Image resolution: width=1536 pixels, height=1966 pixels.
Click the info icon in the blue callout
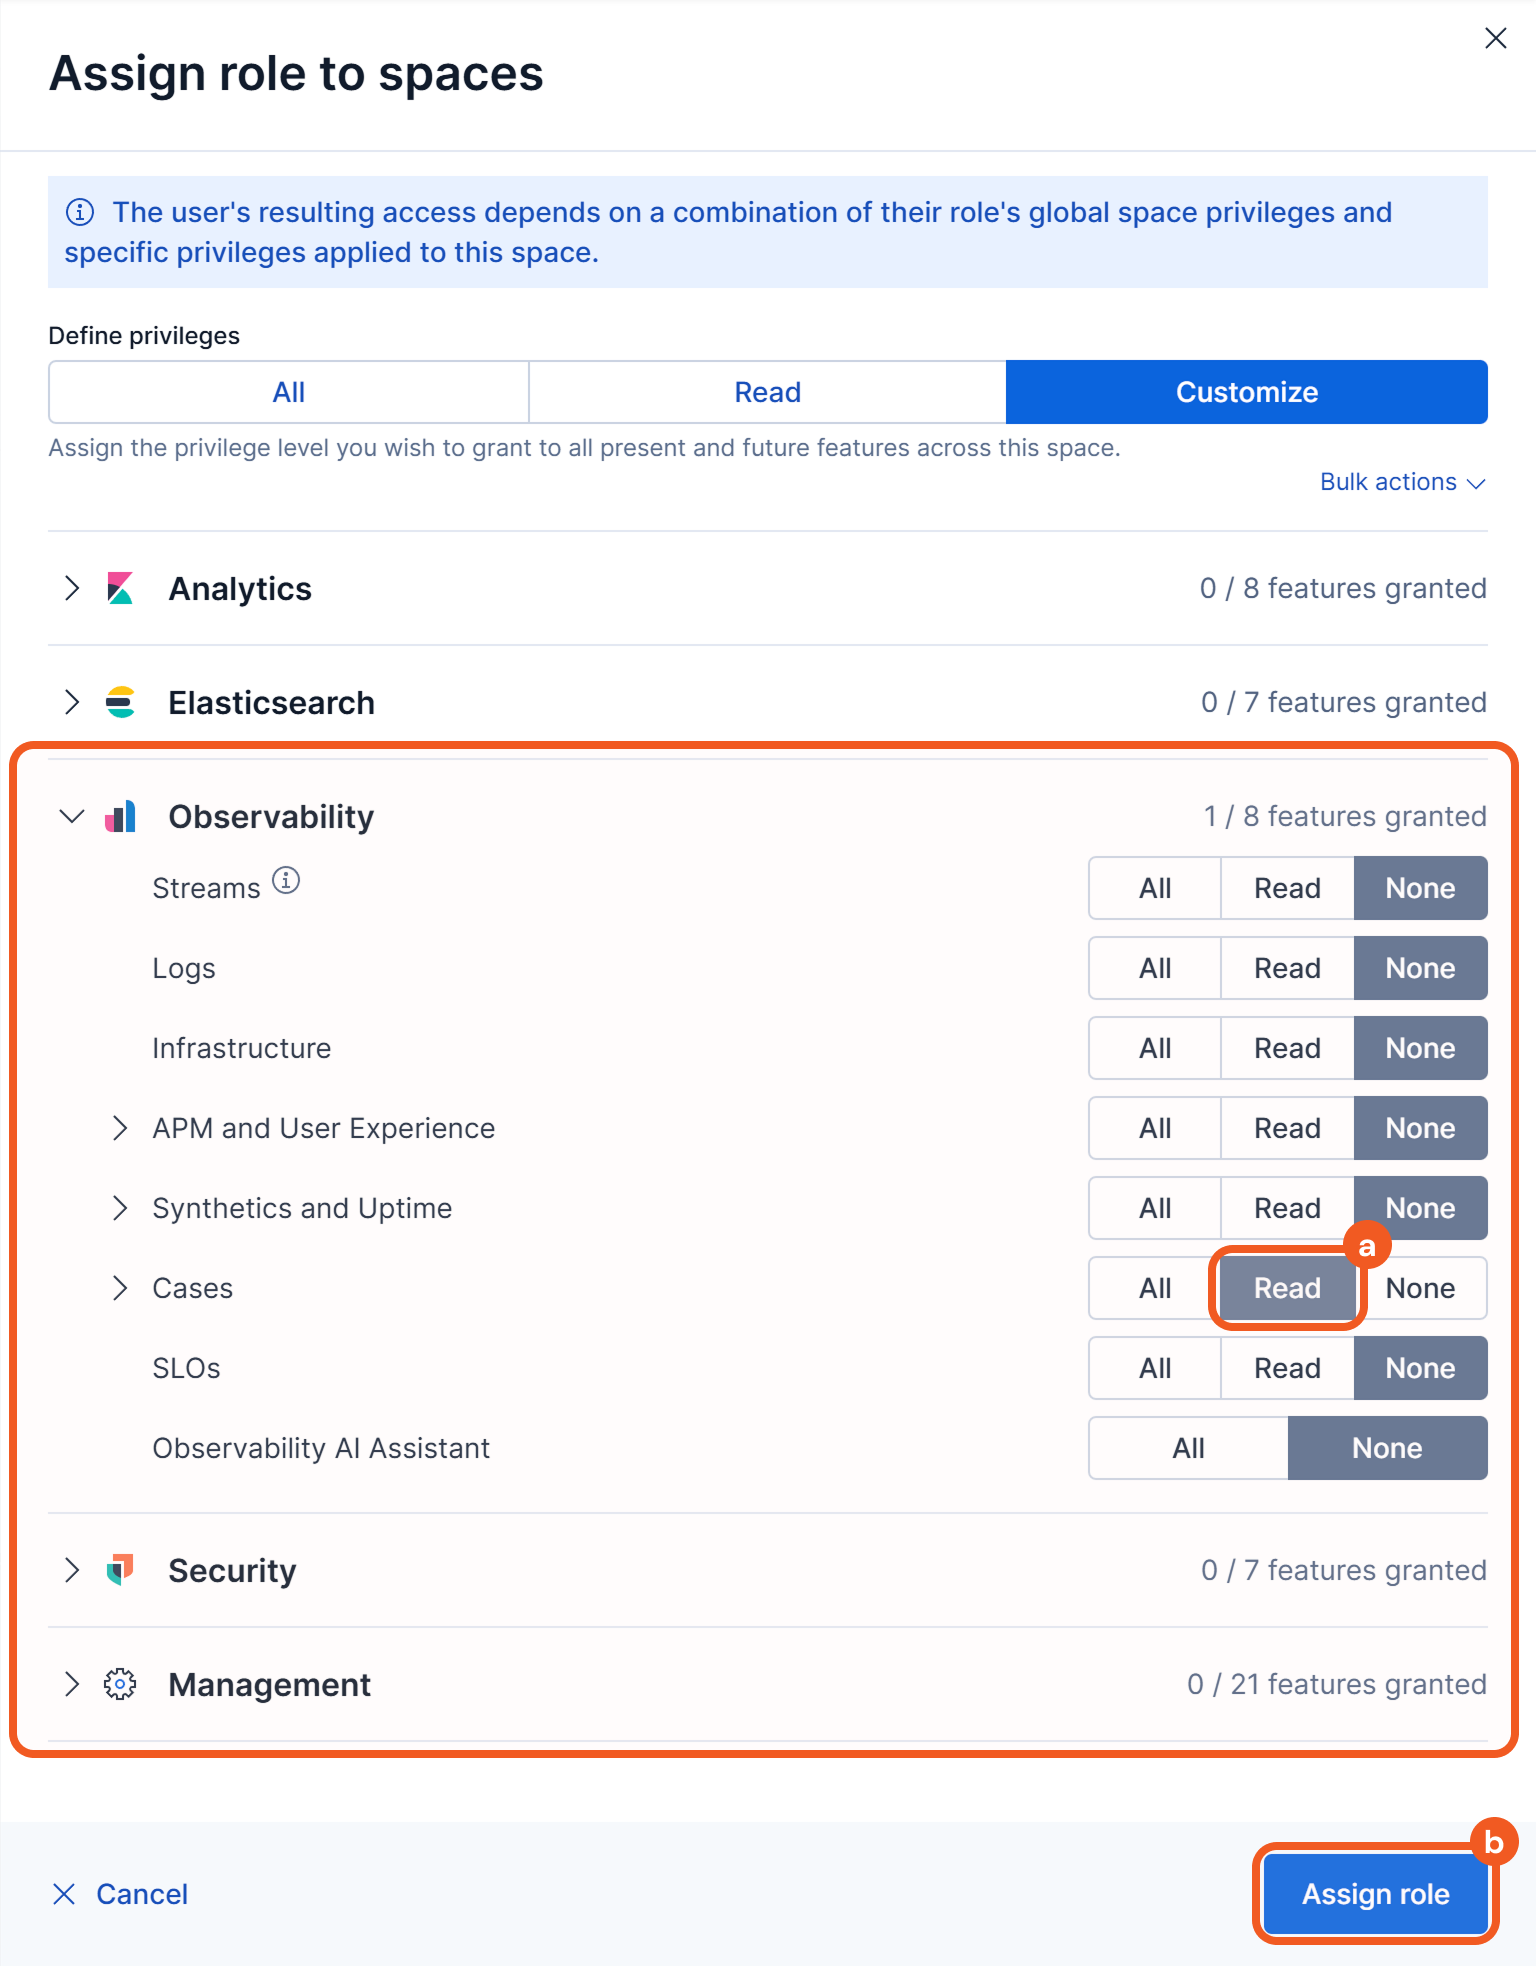click(80, 212)
